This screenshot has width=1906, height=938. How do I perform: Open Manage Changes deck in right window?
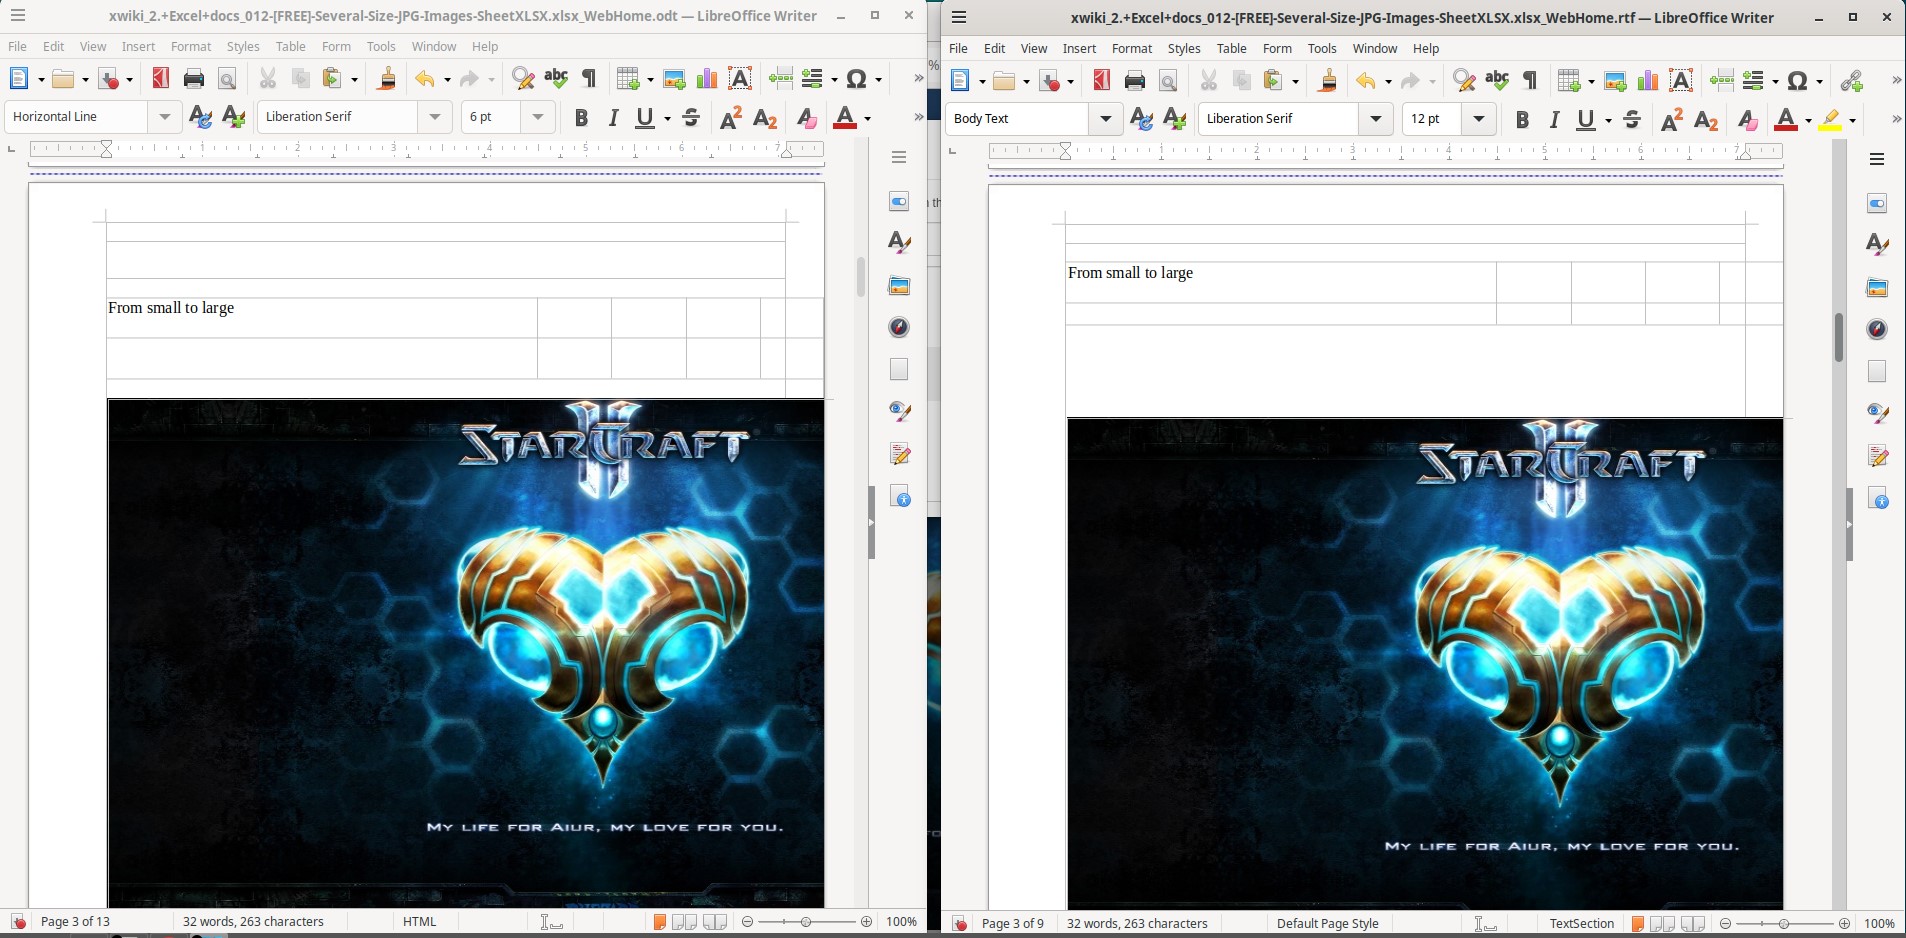(1877, 456)
